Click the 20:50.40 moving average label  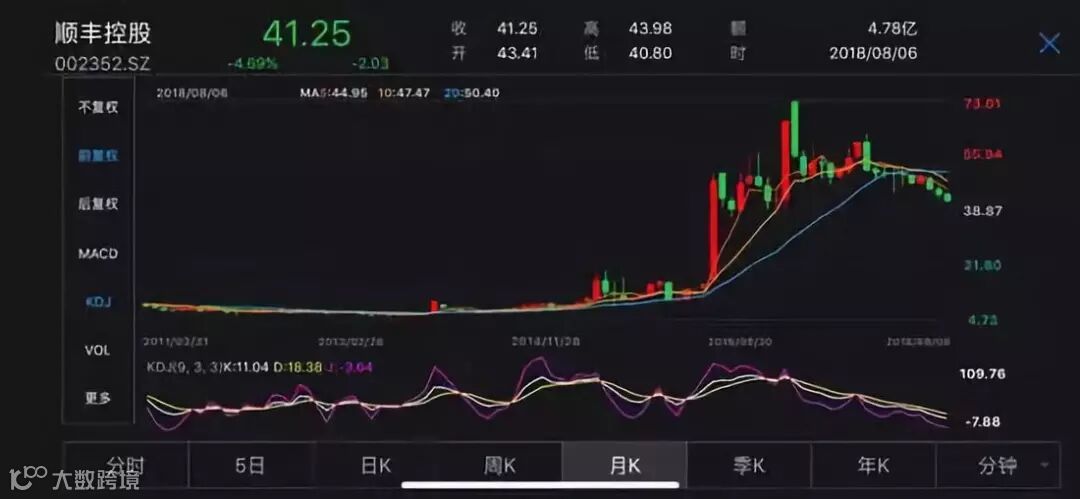[472, 92]
